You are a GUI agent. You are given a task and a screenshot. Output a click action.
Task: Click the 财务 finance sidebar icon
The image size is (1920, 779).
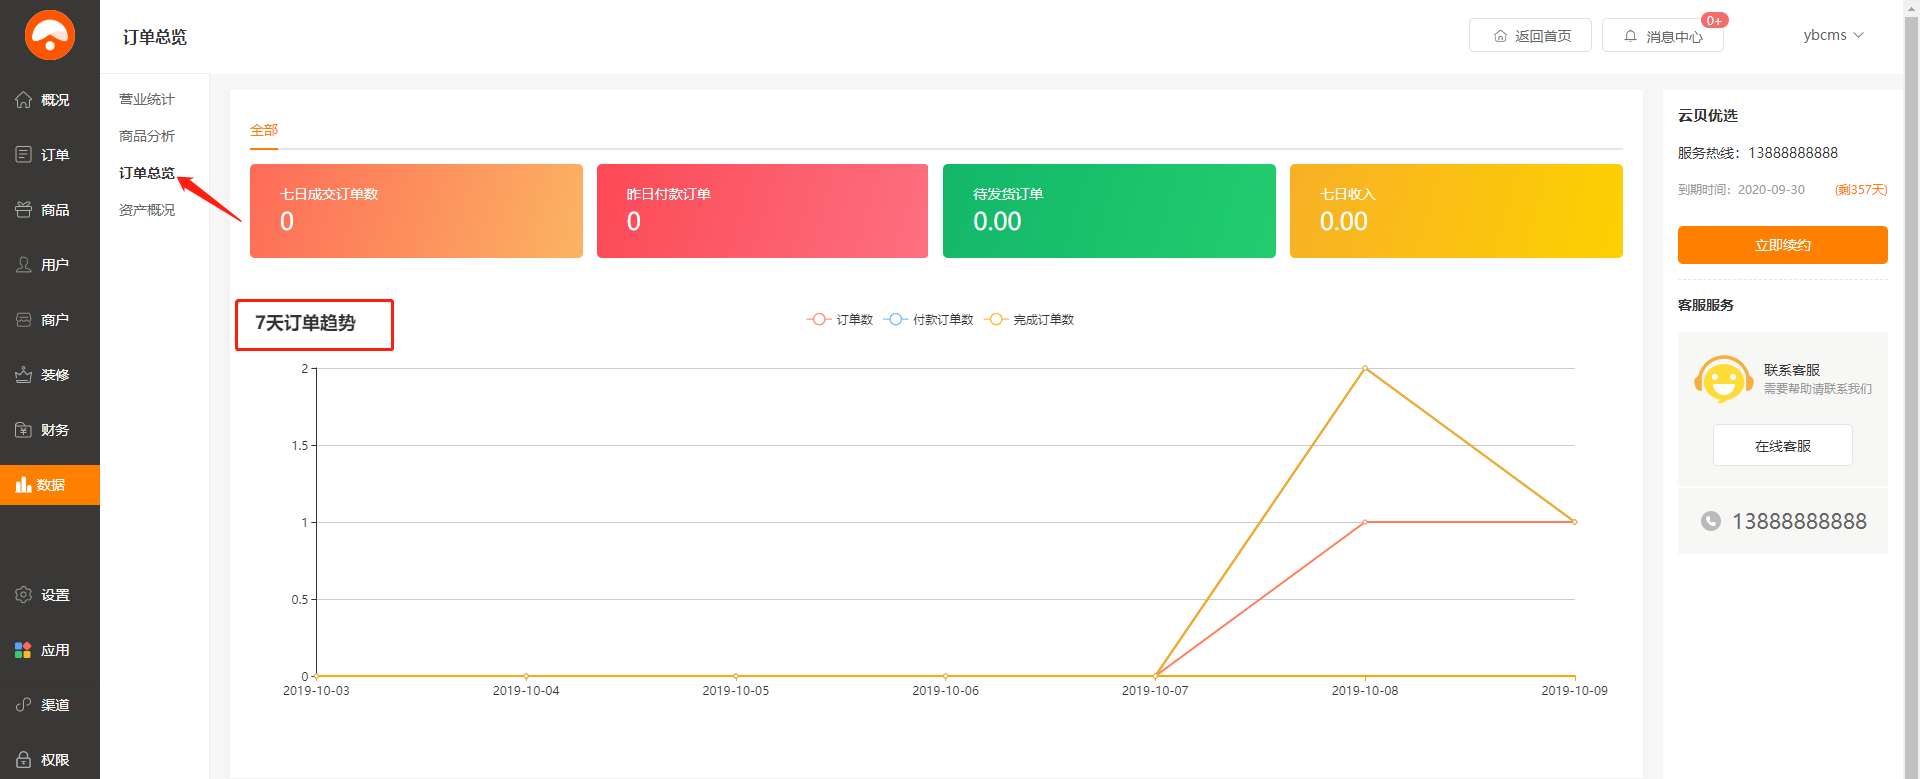click(24, 430)
